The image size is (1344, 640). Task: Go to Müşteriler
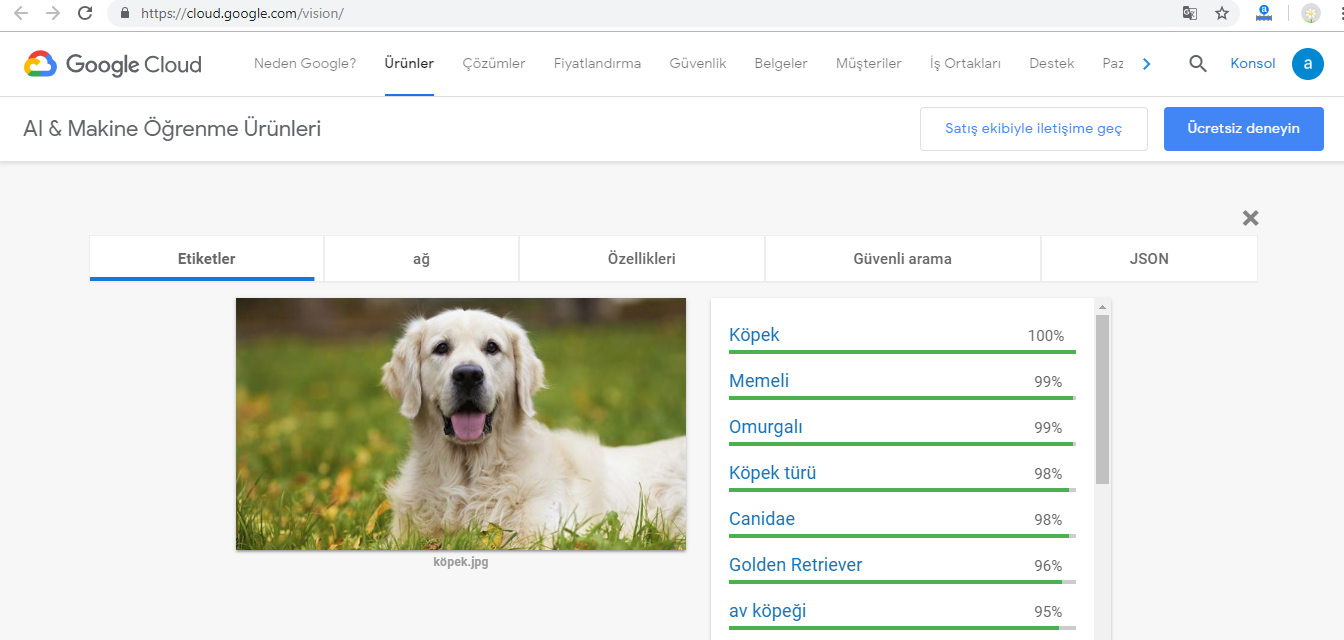[x=869, y=63]
